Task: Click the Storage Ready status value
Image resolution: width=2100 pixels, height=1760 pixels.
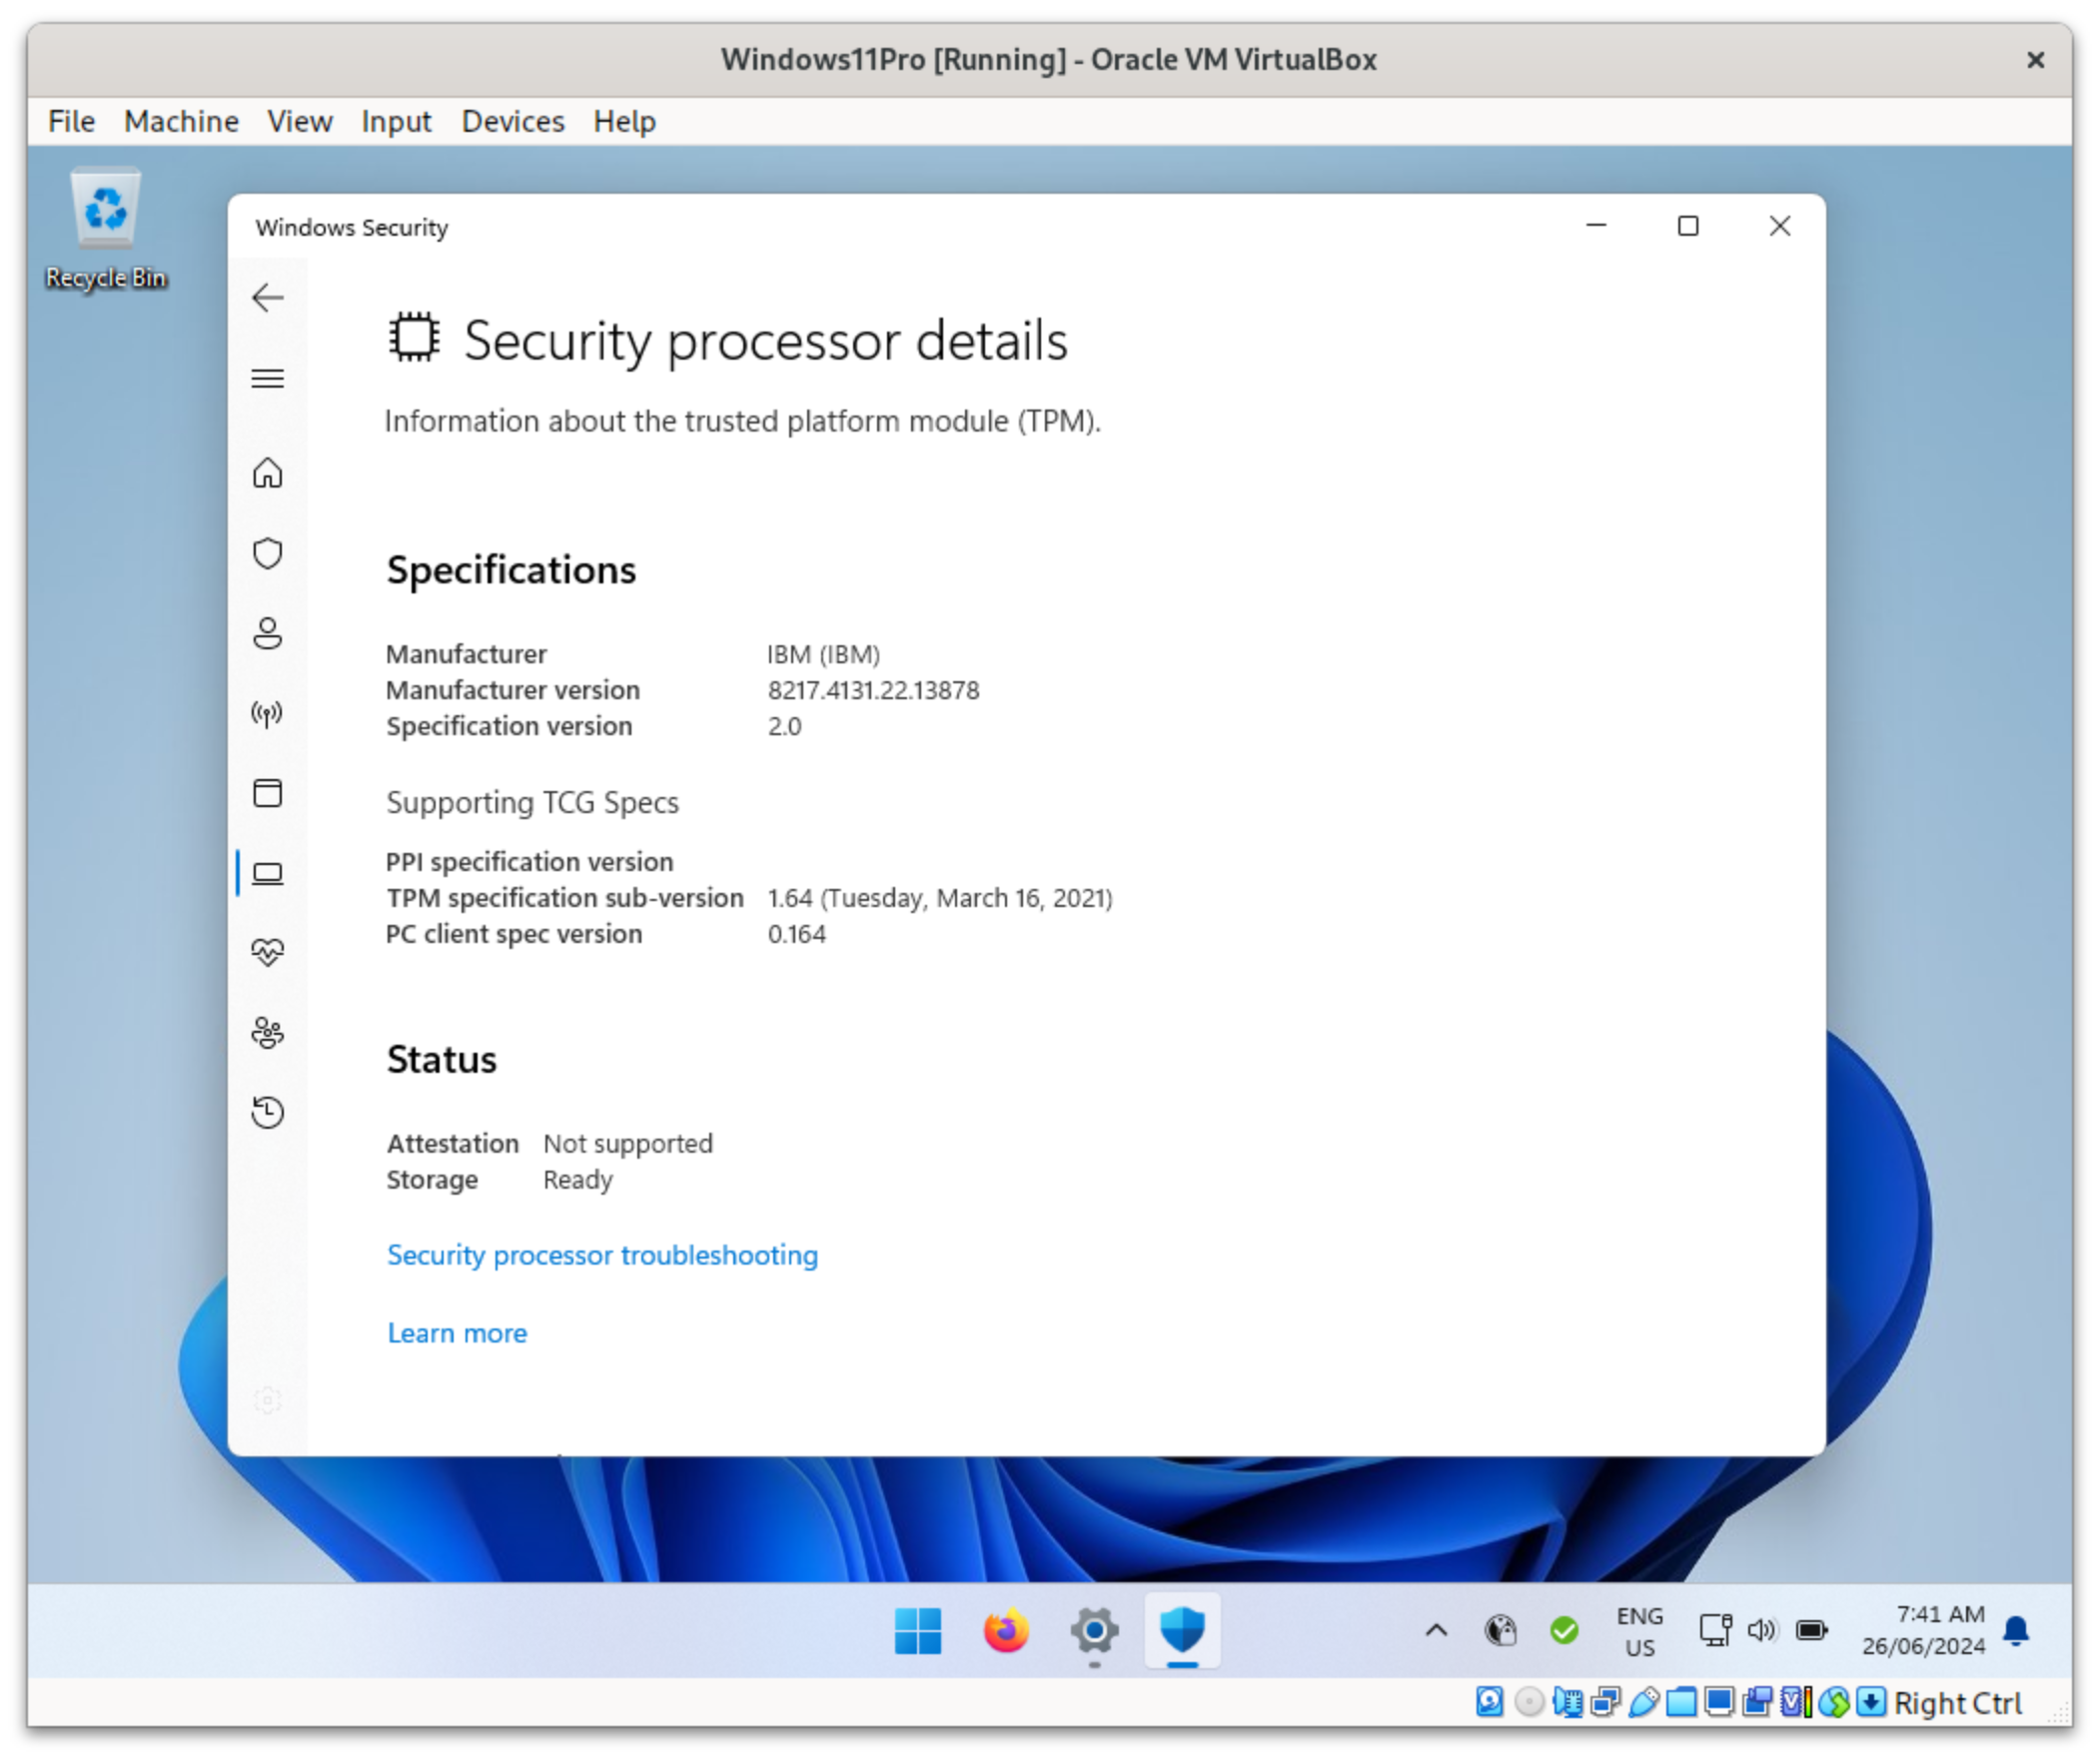Action: (578, 1181)
